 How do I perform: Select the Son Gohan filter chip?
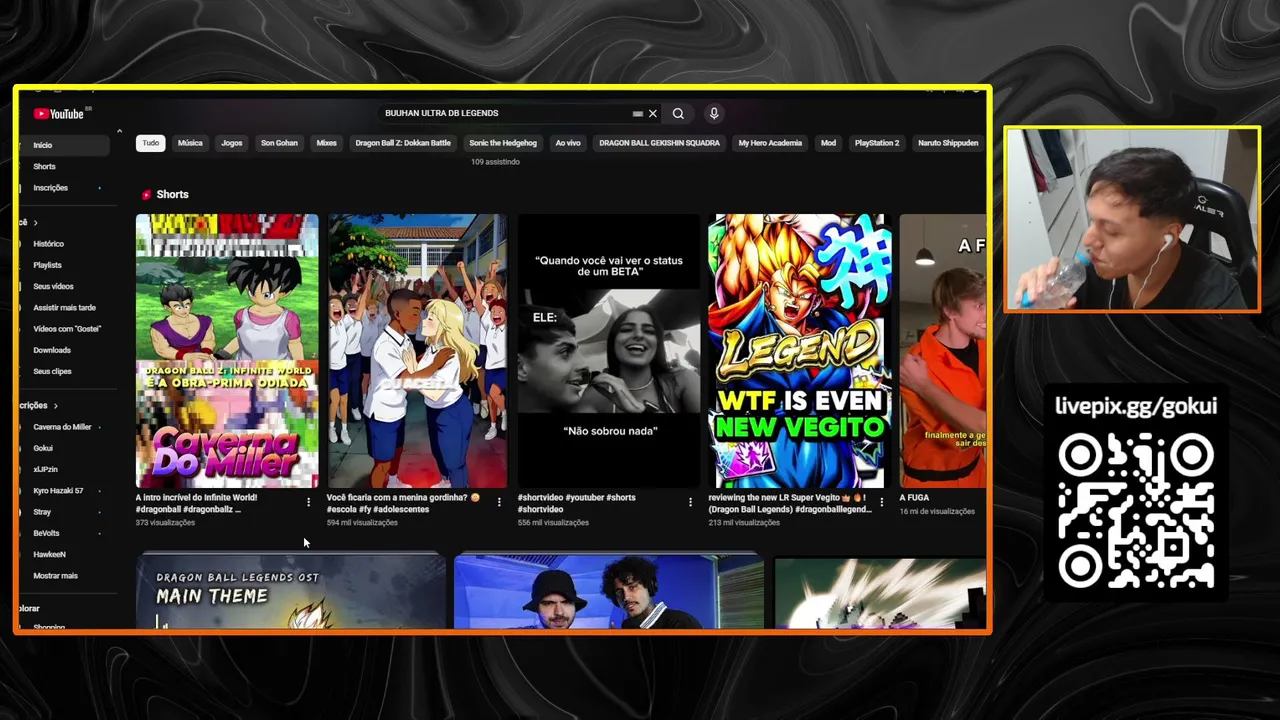click(279, 143)
